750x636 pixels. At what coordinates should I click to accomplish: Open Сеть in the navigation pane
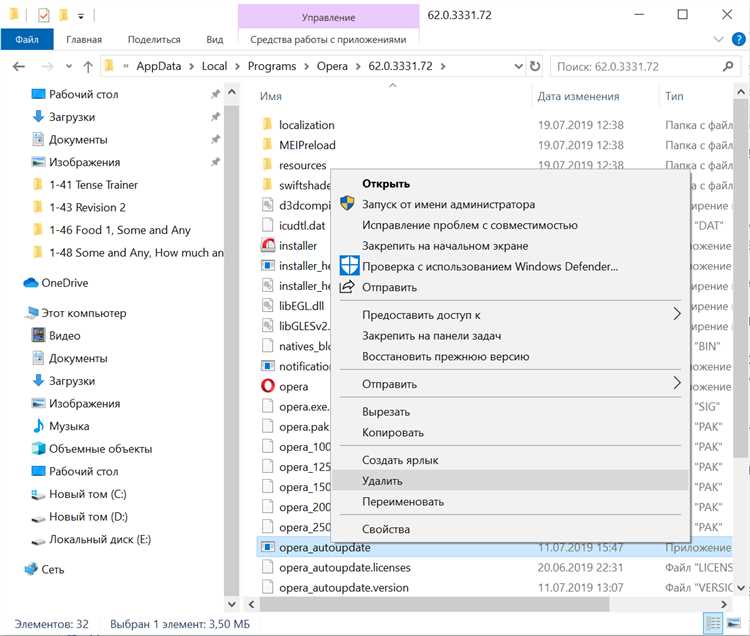point(53,569)
